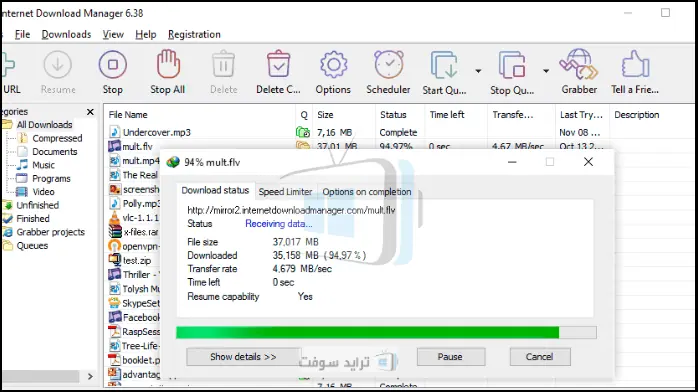Open Options gear icon

click(x=333, y=65)
